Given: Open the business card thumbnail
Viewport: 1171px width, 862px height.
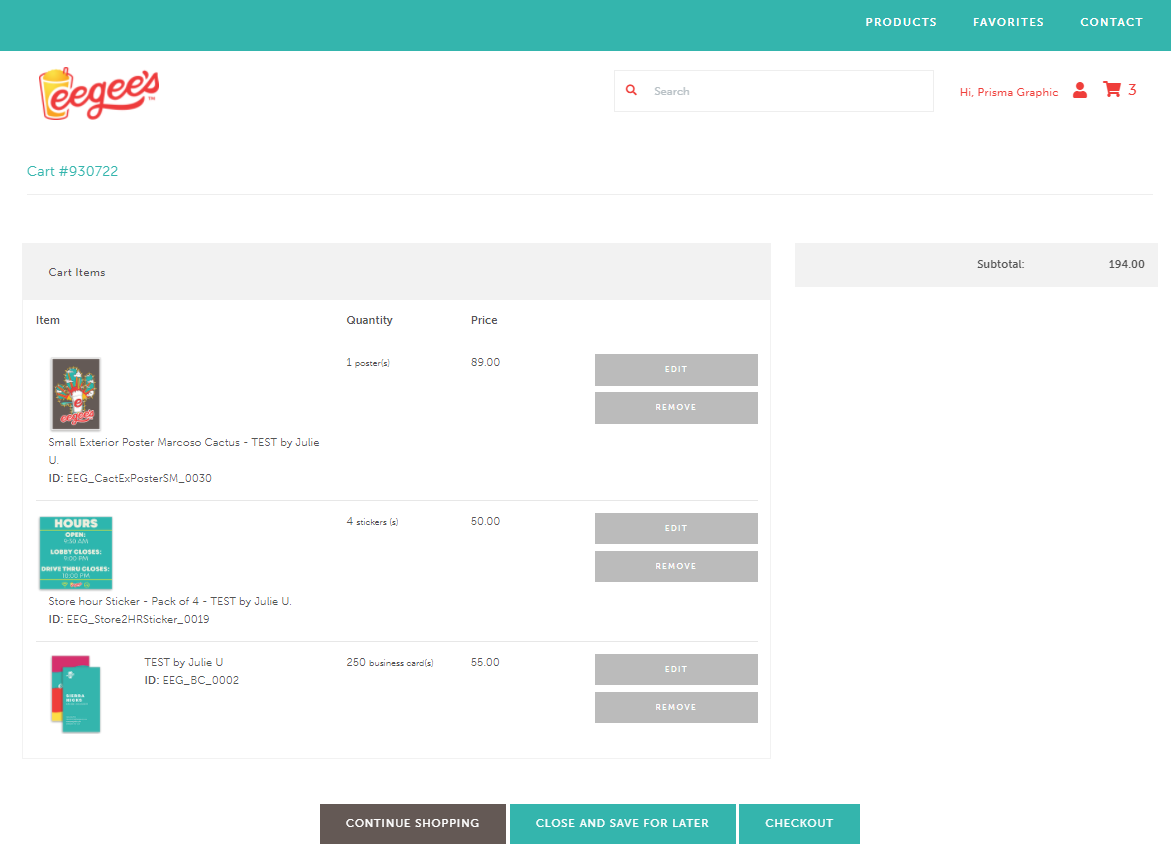Looking at the screenshot, I should tap(75, 694).
